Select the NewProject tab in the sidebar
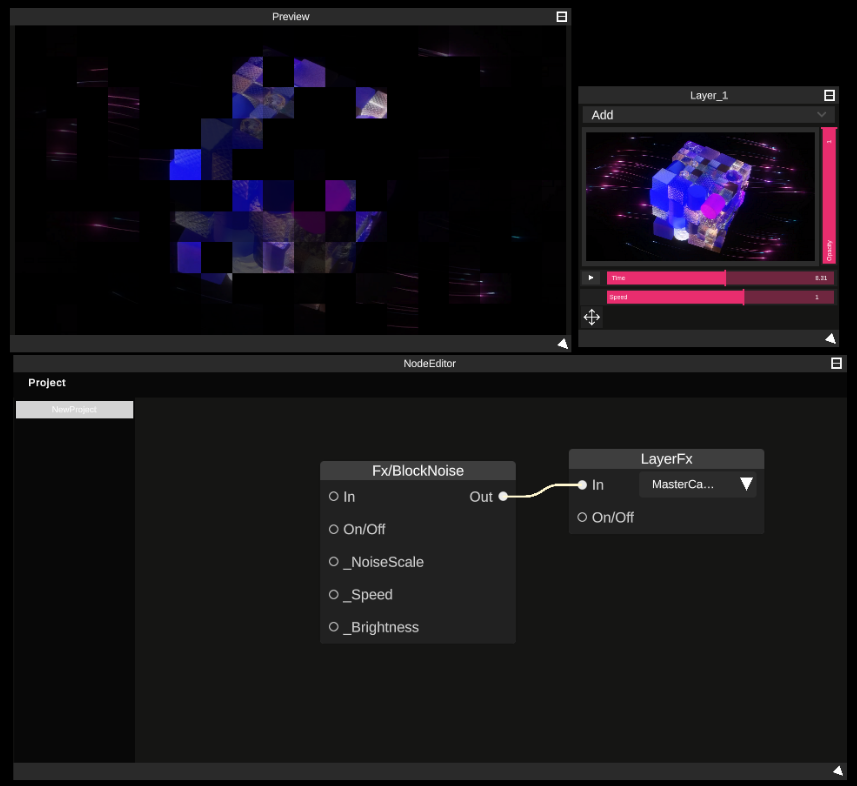This screenshot has width=857, height=786. point(74,409)
